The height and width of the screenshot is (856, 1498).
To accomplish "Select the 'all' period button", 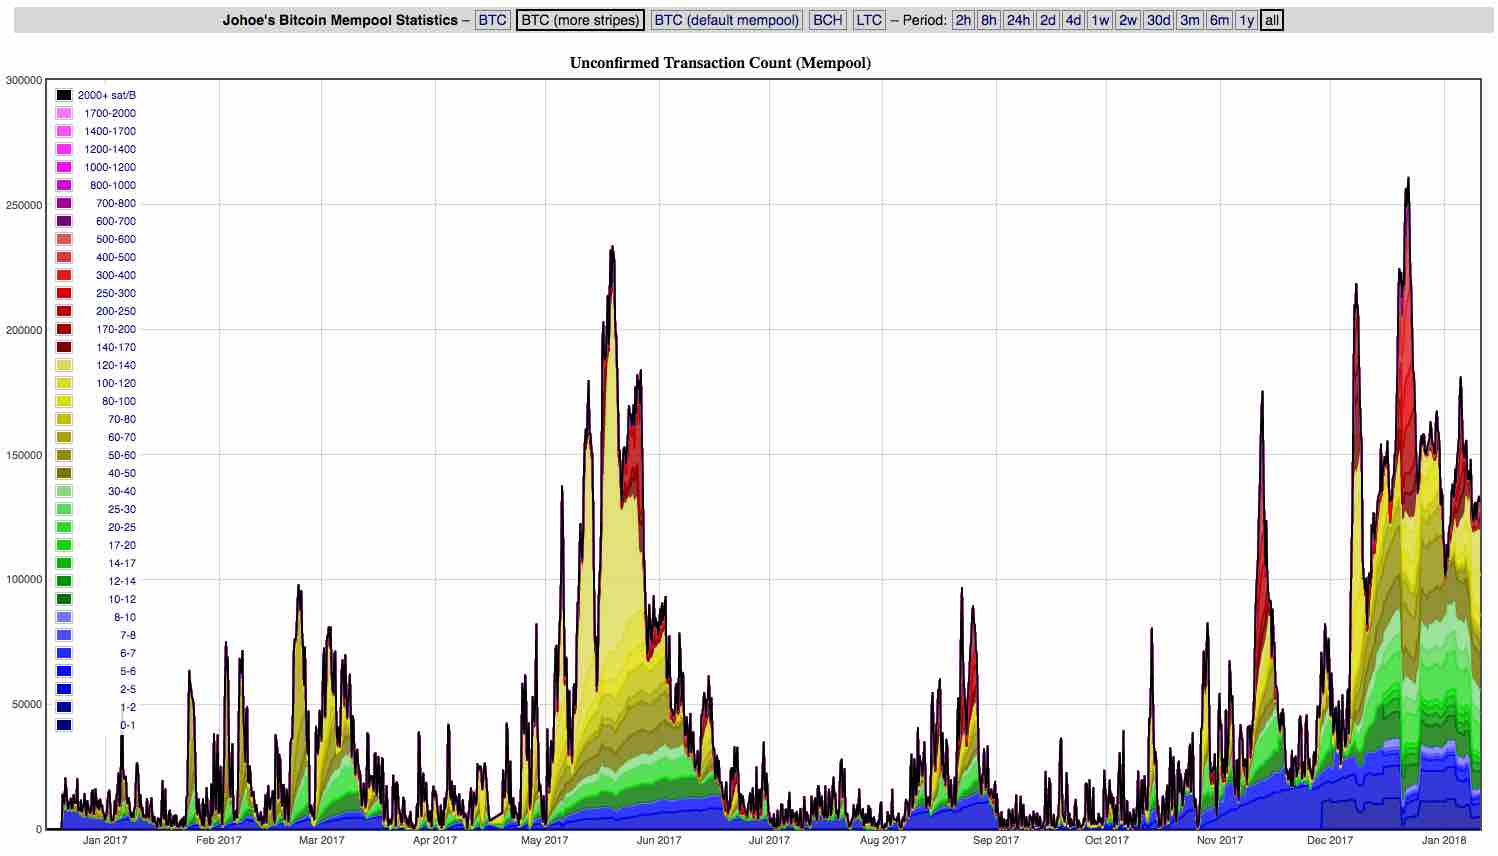I will [1272, 20].
